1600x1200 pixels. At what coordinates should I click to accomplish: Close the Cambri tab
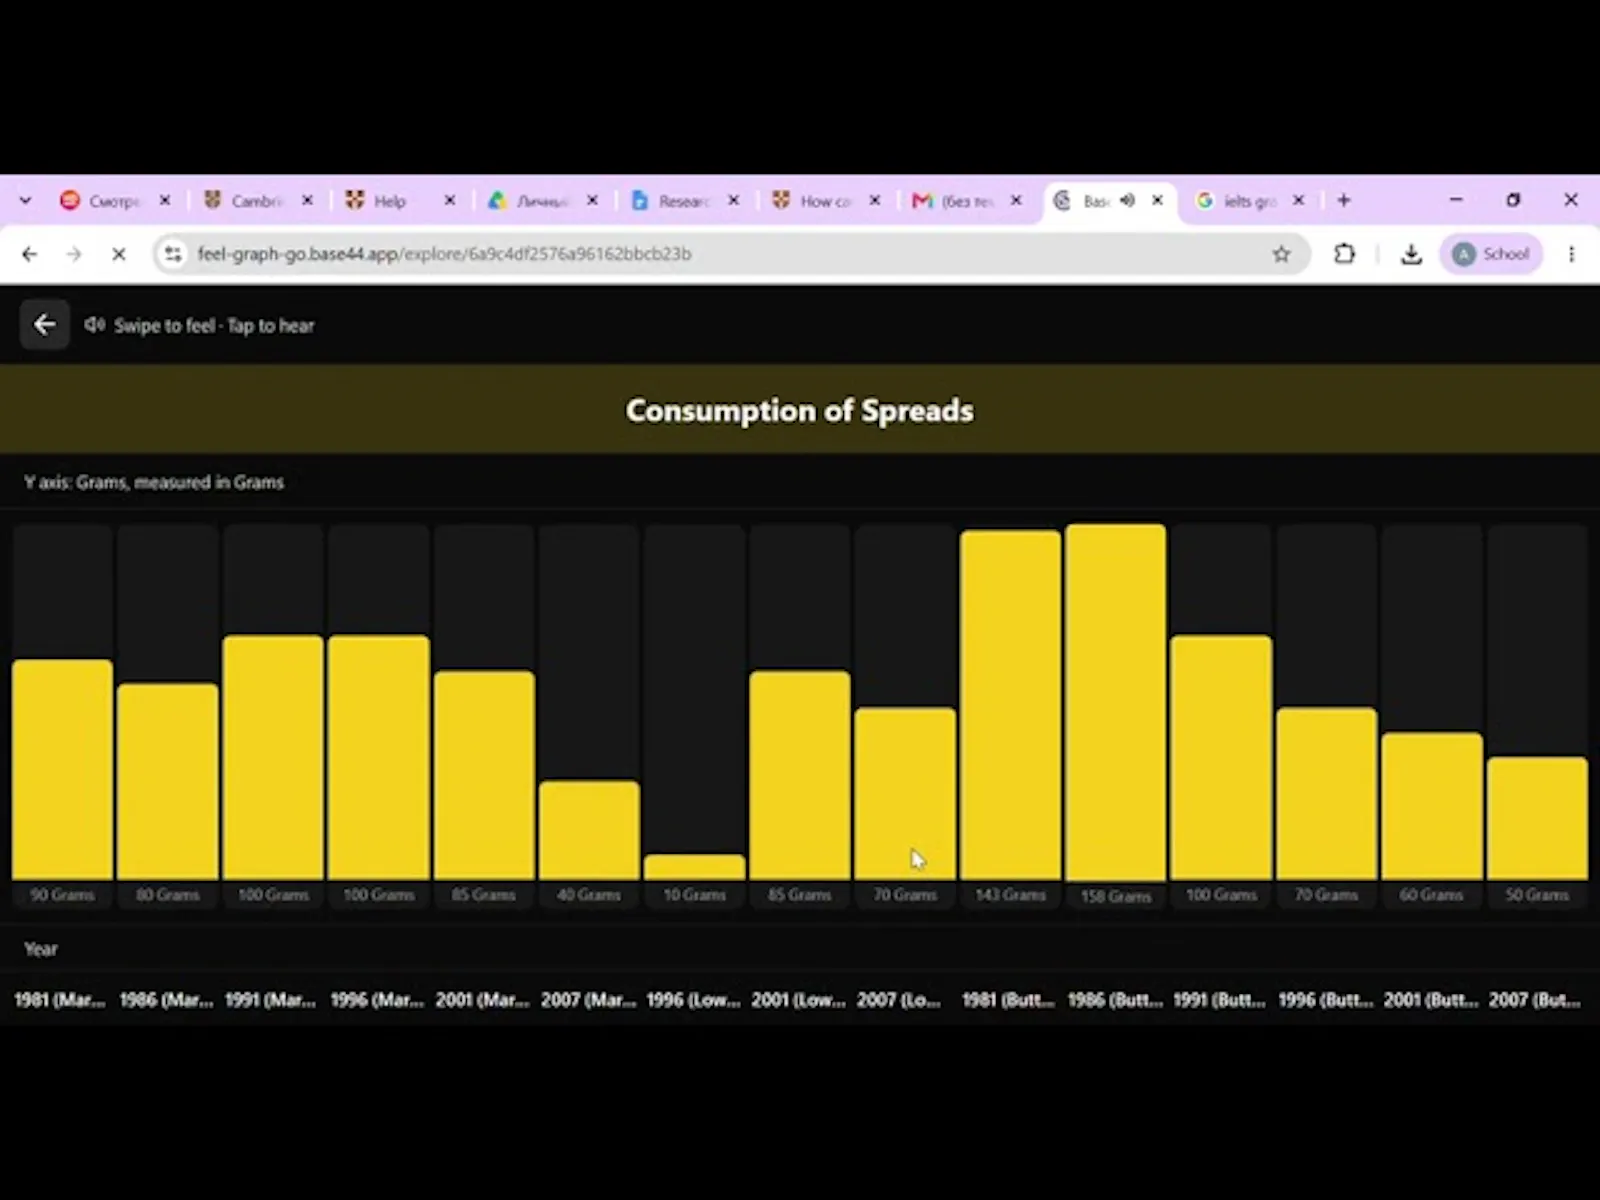[307, 200]
